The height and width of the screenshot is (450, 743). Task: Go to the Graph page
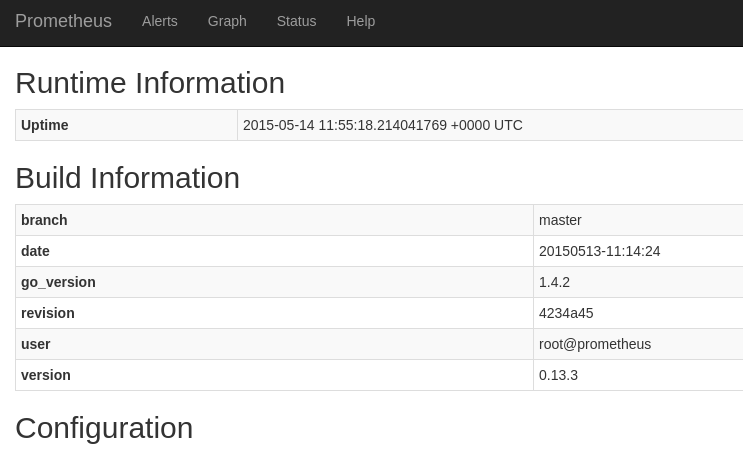(227, 21)
